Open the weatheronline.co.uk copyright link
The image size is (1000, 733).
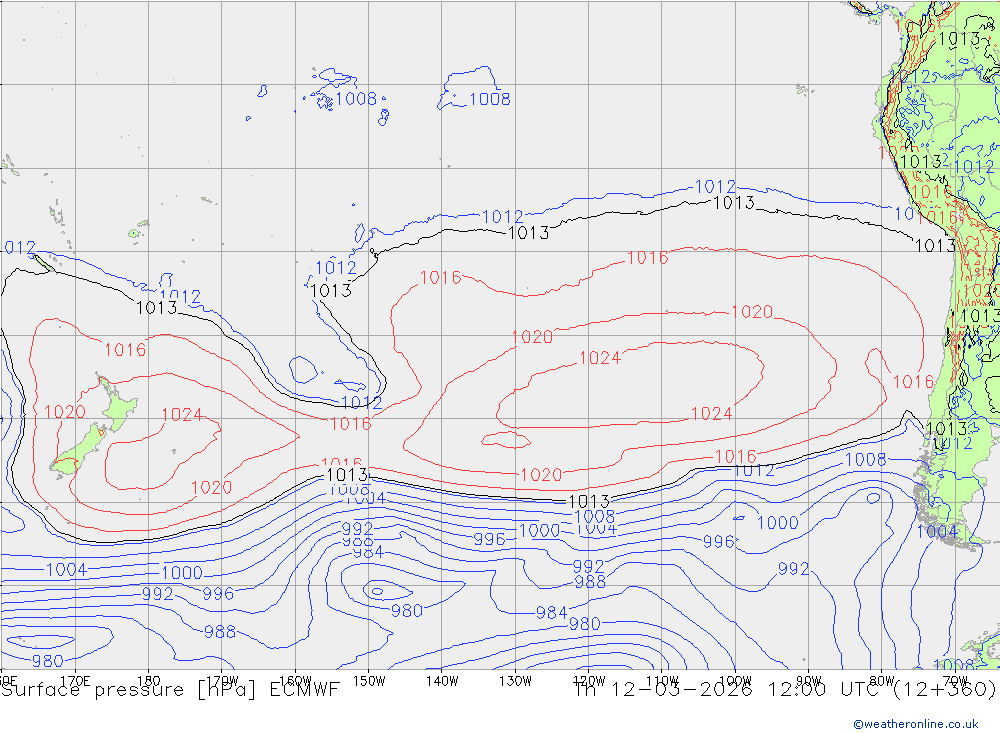(x=916, y=724)
